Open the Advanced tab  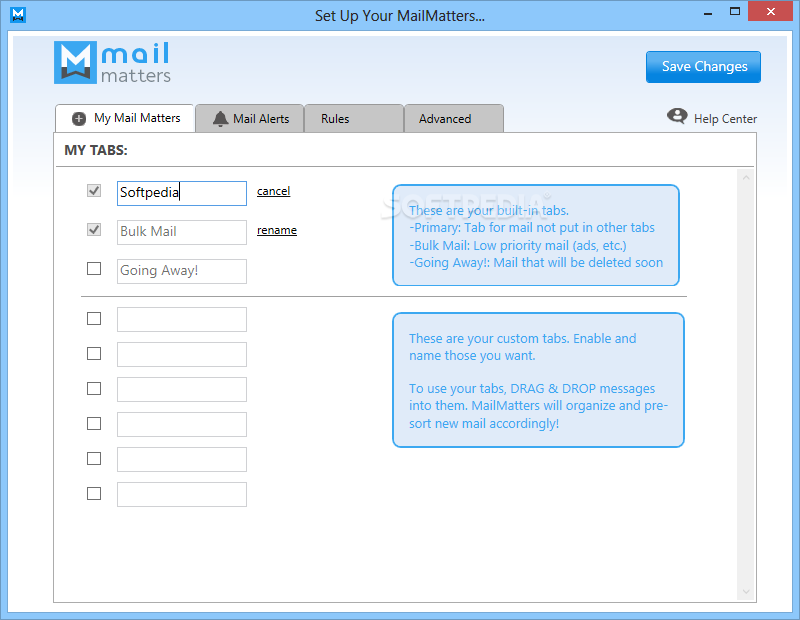point(454,118)
